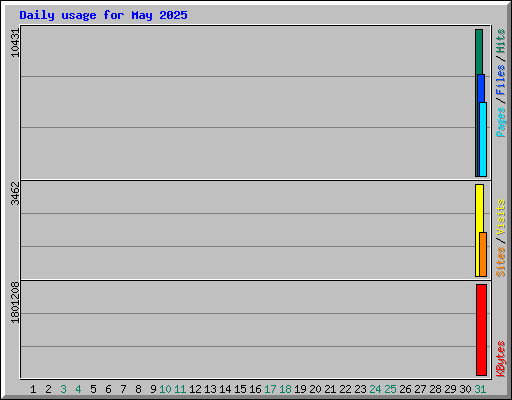Click day 1 on the x-axis
Viewport: 512px width, 400px height.
[x=33, y=389]
